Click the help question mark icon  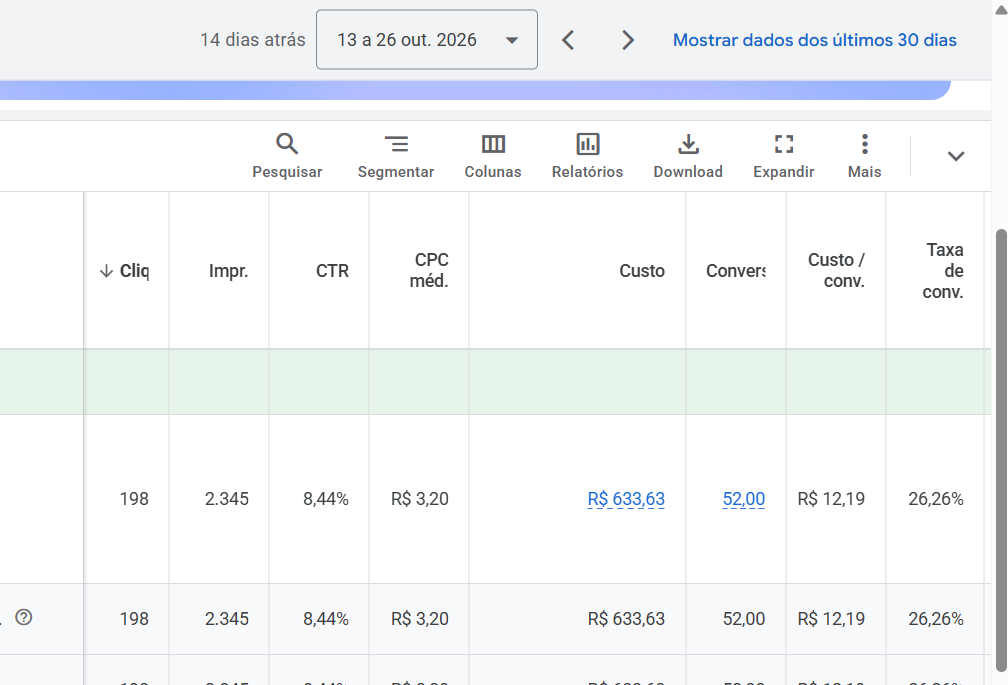(24, 617)
